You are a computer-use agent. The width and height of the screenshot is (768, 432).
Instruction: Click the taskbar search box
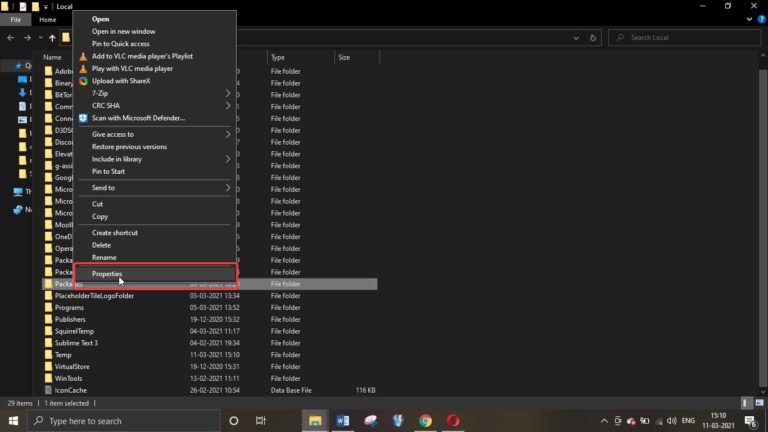(123, 421)
